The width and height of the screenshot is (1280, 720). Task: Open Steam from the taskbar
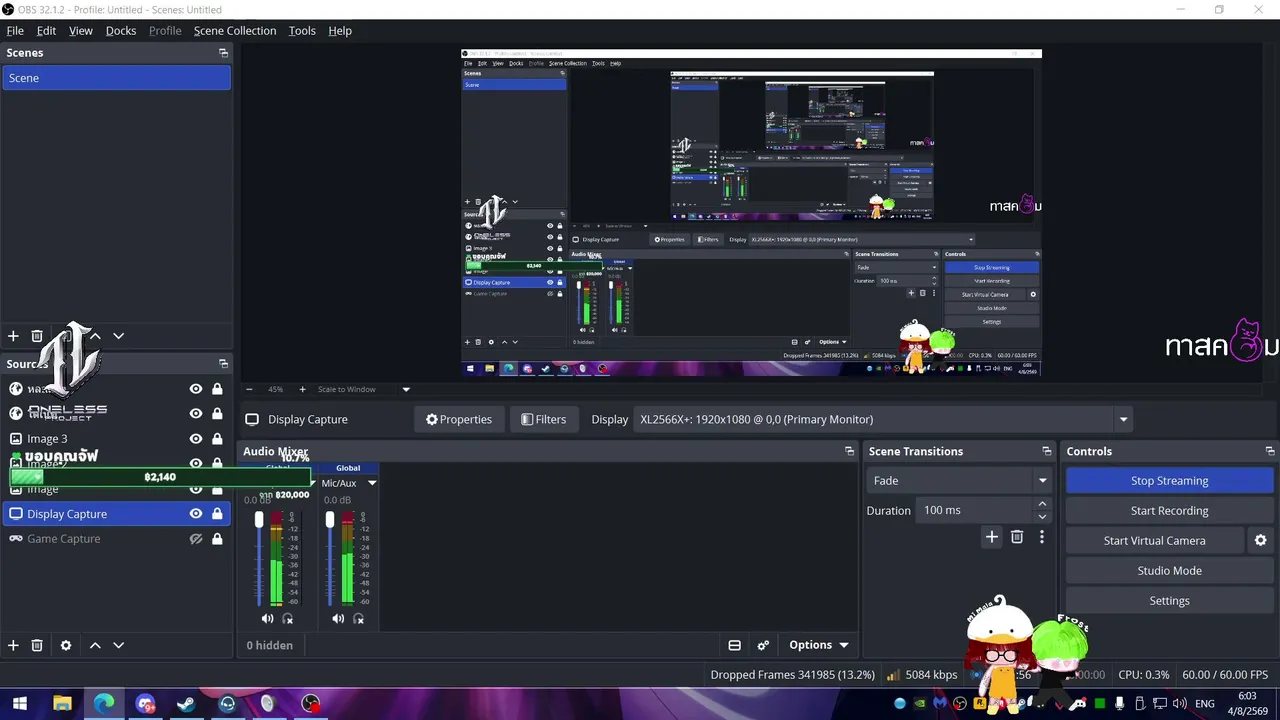[x=186, y=704]
